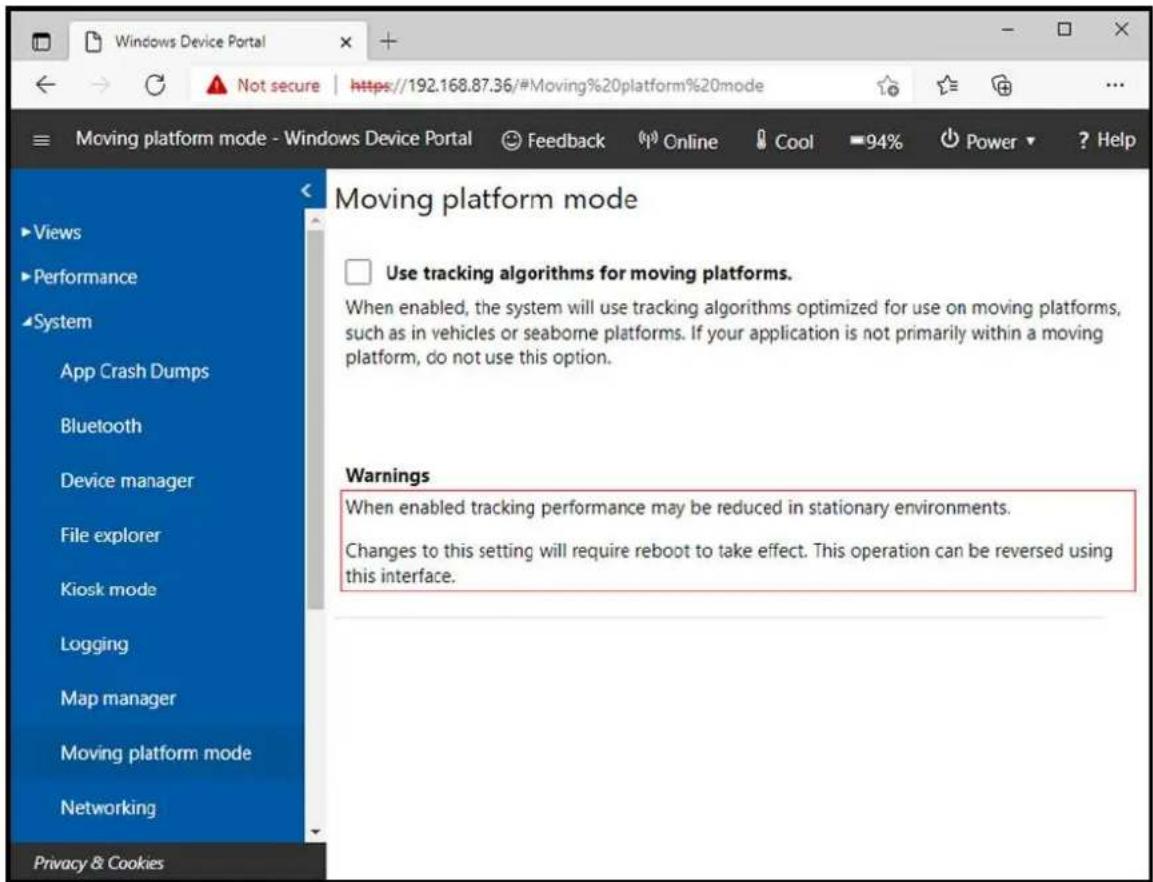
Task: Close the Windows Device Portal tab
Action: pyautogui.click(x=346, y=43)
